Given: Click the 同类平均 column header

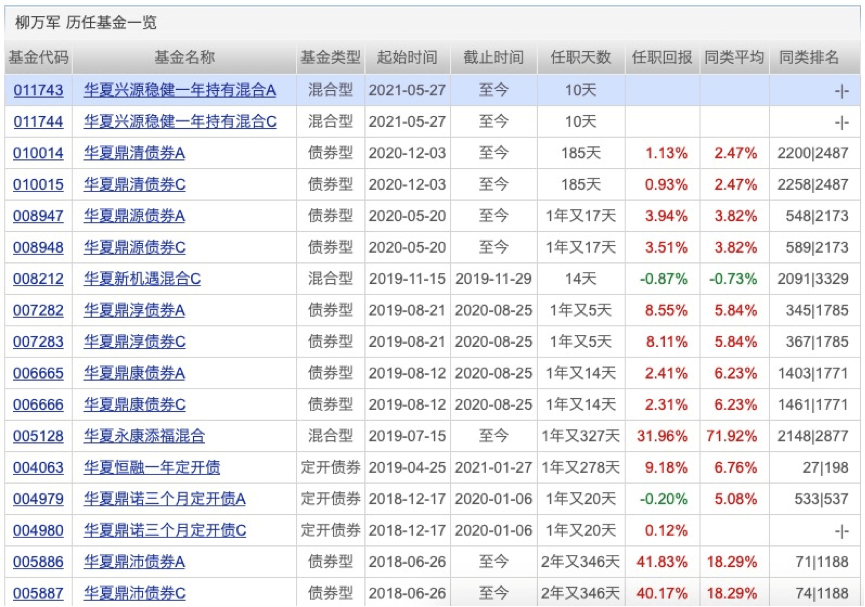Looking at the screenshot, I should (x=734, y=57).
